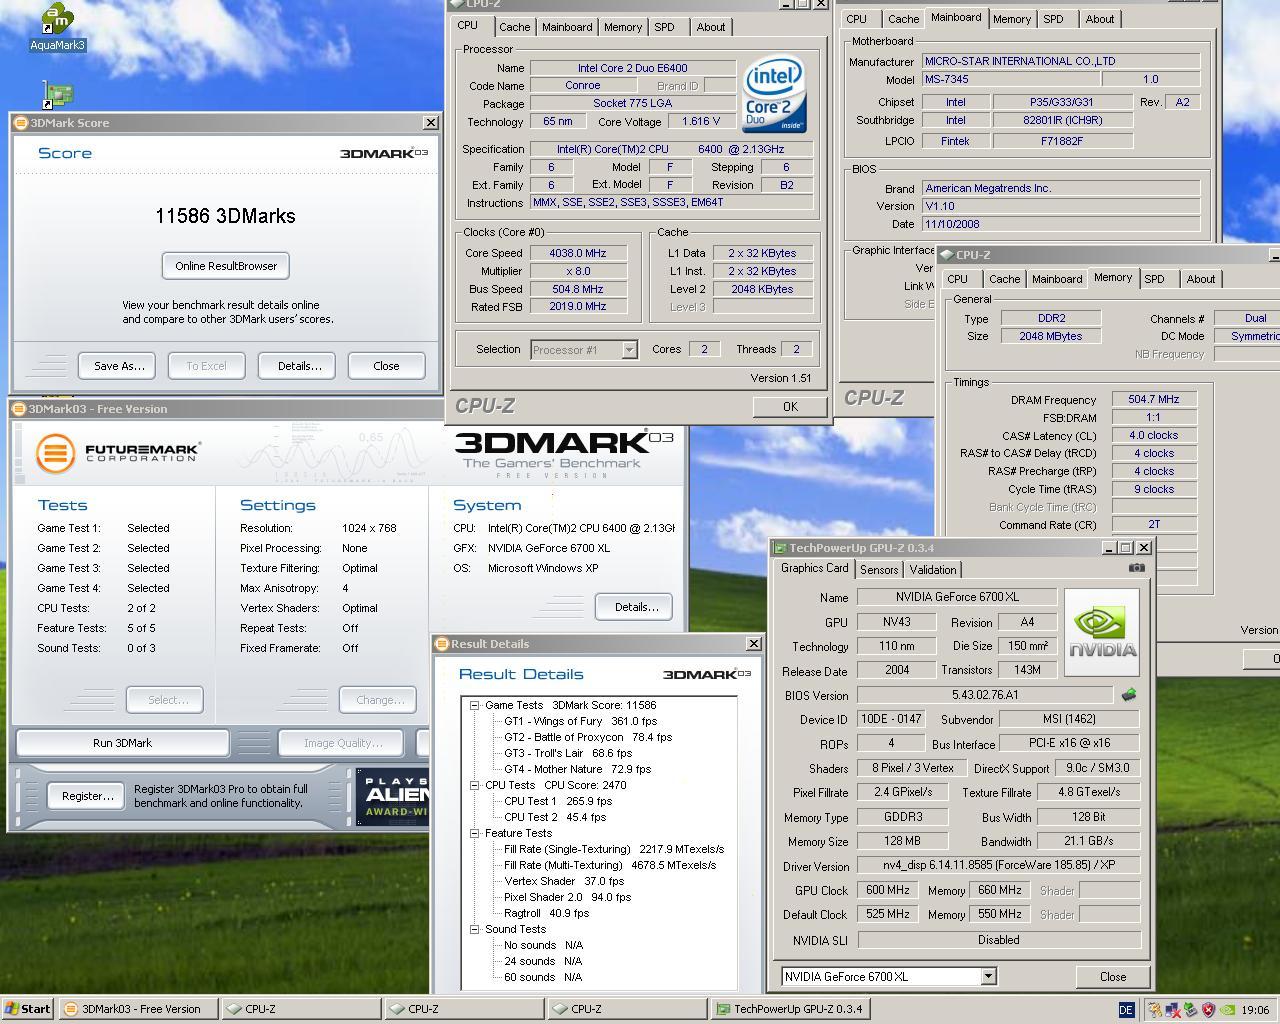Click OK in the CPU-Z CPU window
This screenshot has width=1280, height=1024.
[790, 406]
